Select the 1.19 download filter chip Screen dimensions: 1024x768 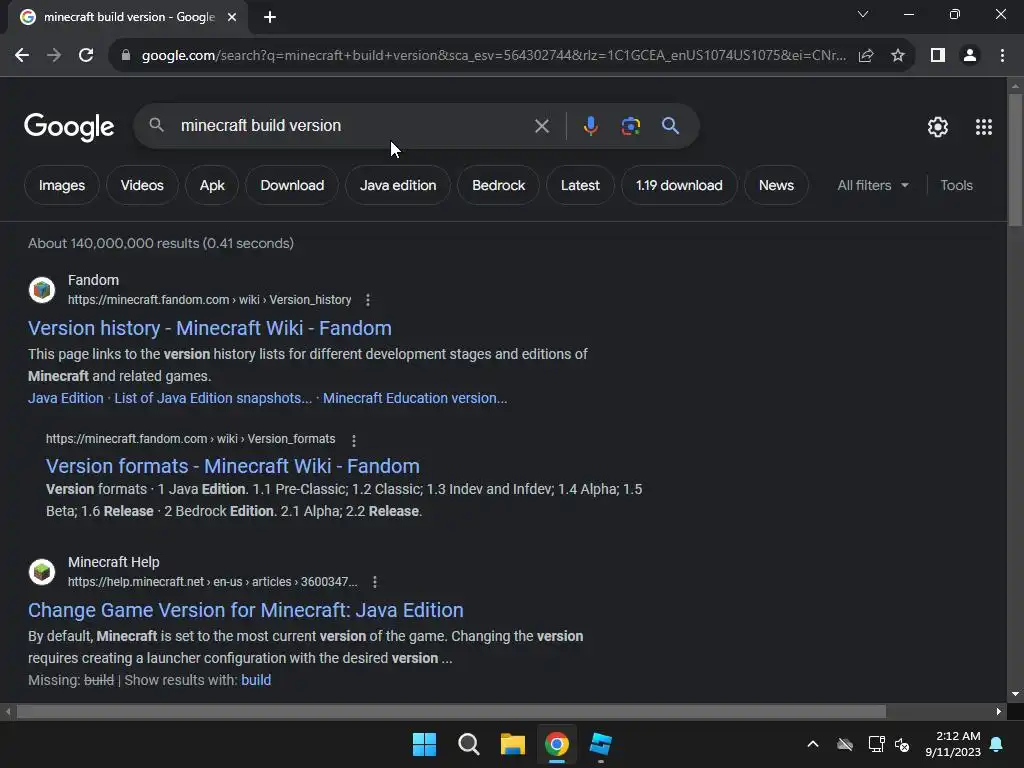pyautogui.click(x=679, y=185)
